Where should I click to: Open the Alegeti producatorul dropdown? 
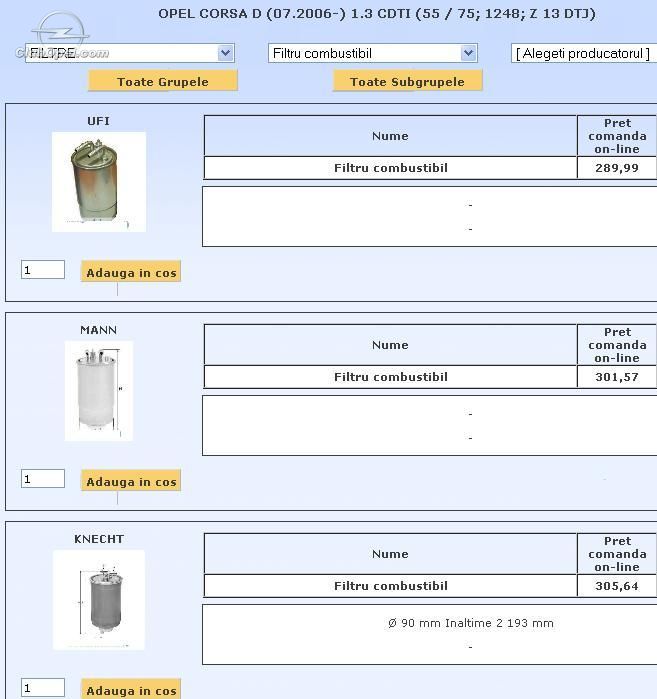(x=584, y=53)
